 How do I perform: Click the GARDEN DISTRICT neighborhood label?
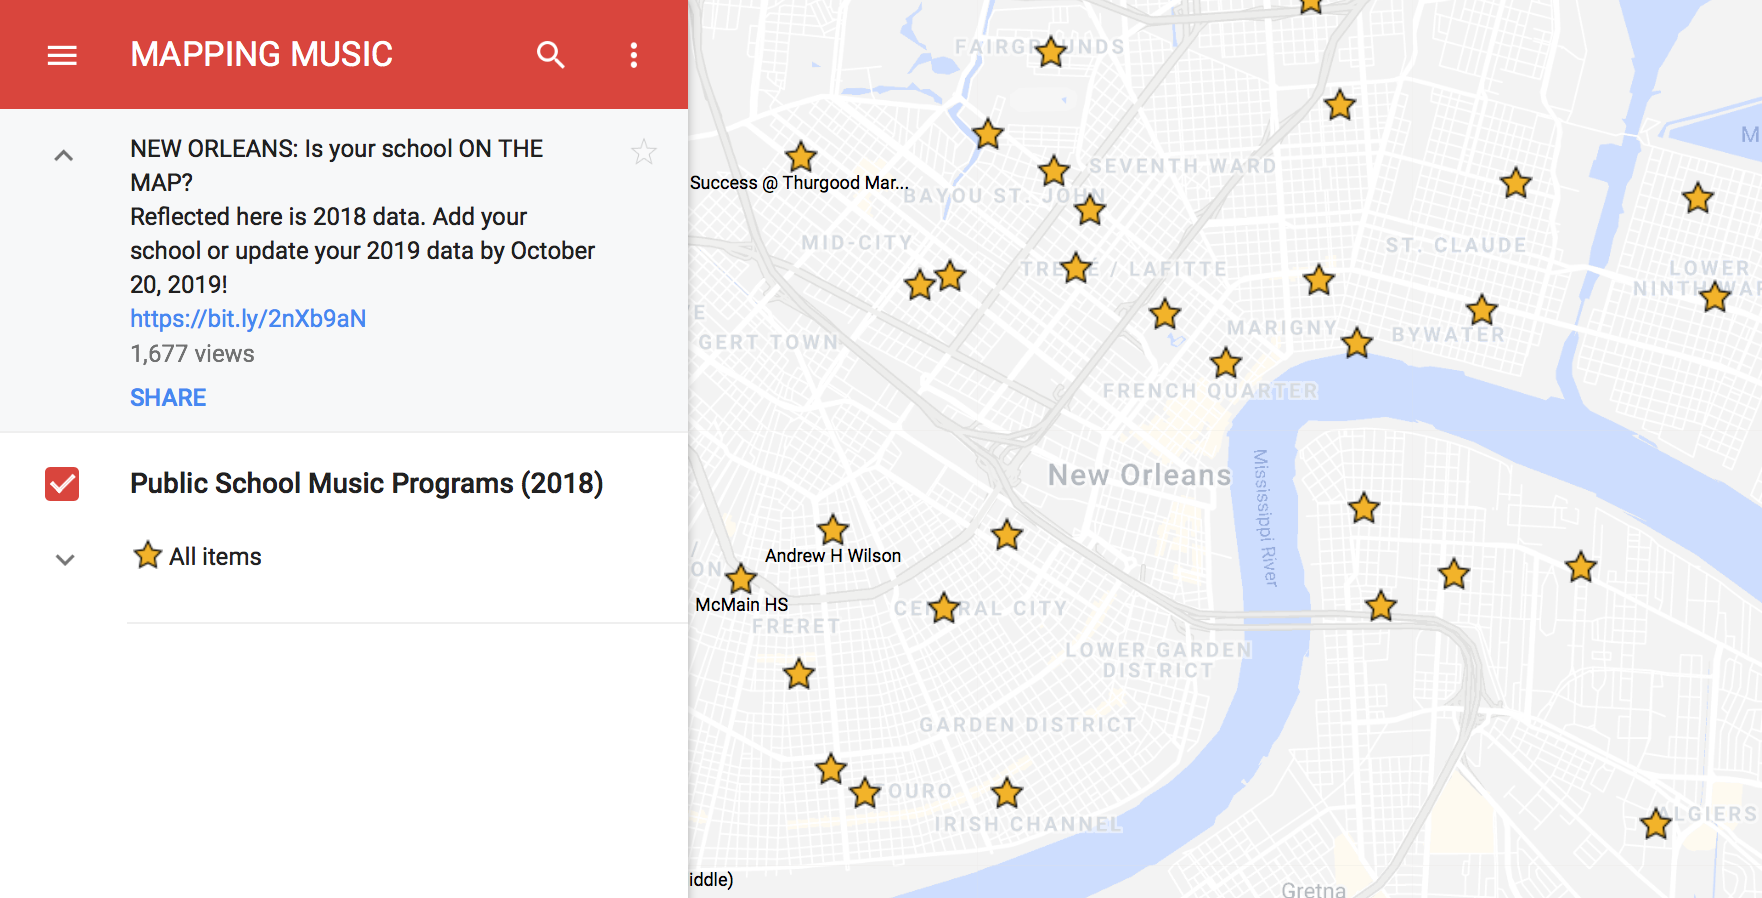click(x=1028, y=725)
